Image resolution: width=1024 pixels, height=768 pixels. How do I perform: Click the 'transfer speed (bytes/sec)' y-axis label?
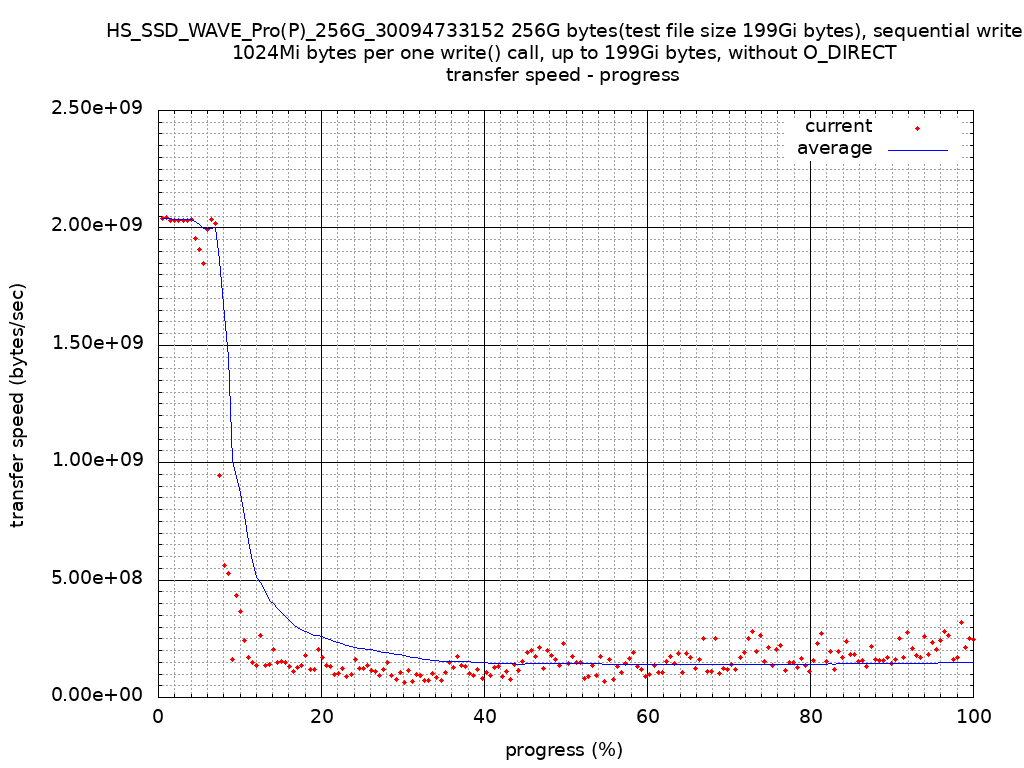(18, 405)
